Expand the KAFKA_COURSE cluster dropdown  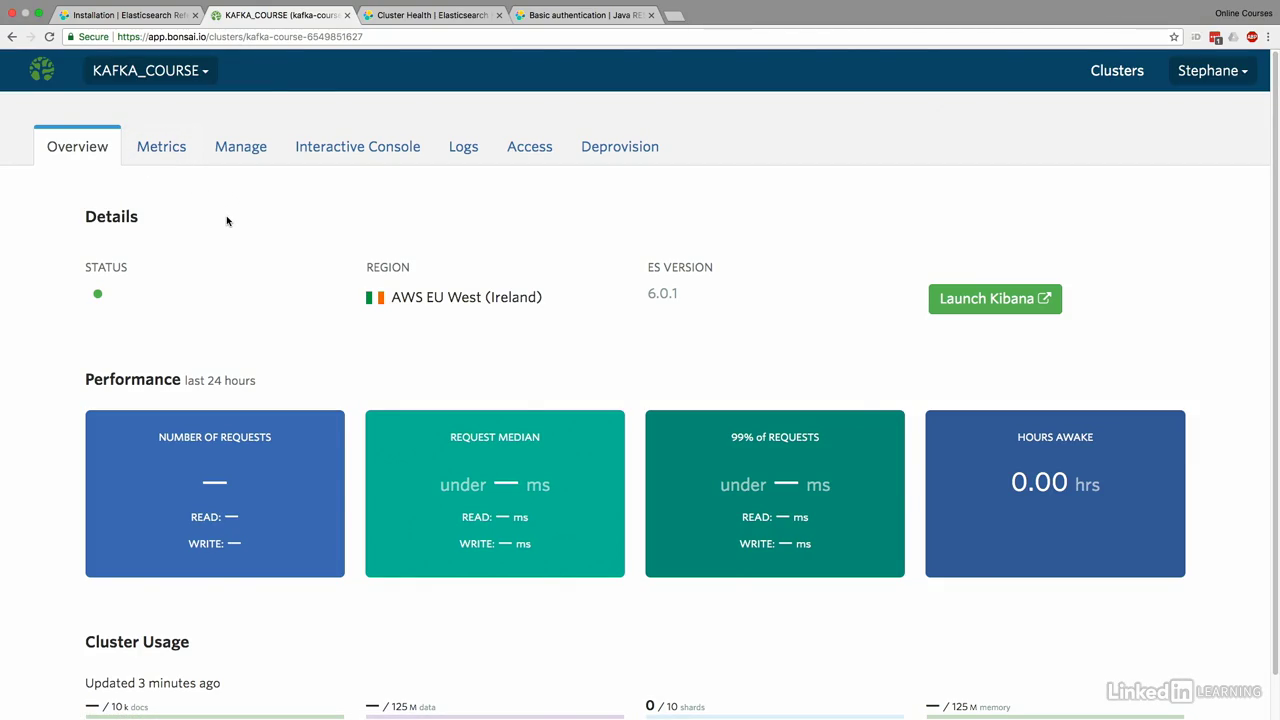pyautogui.click(x=151, y=71)
